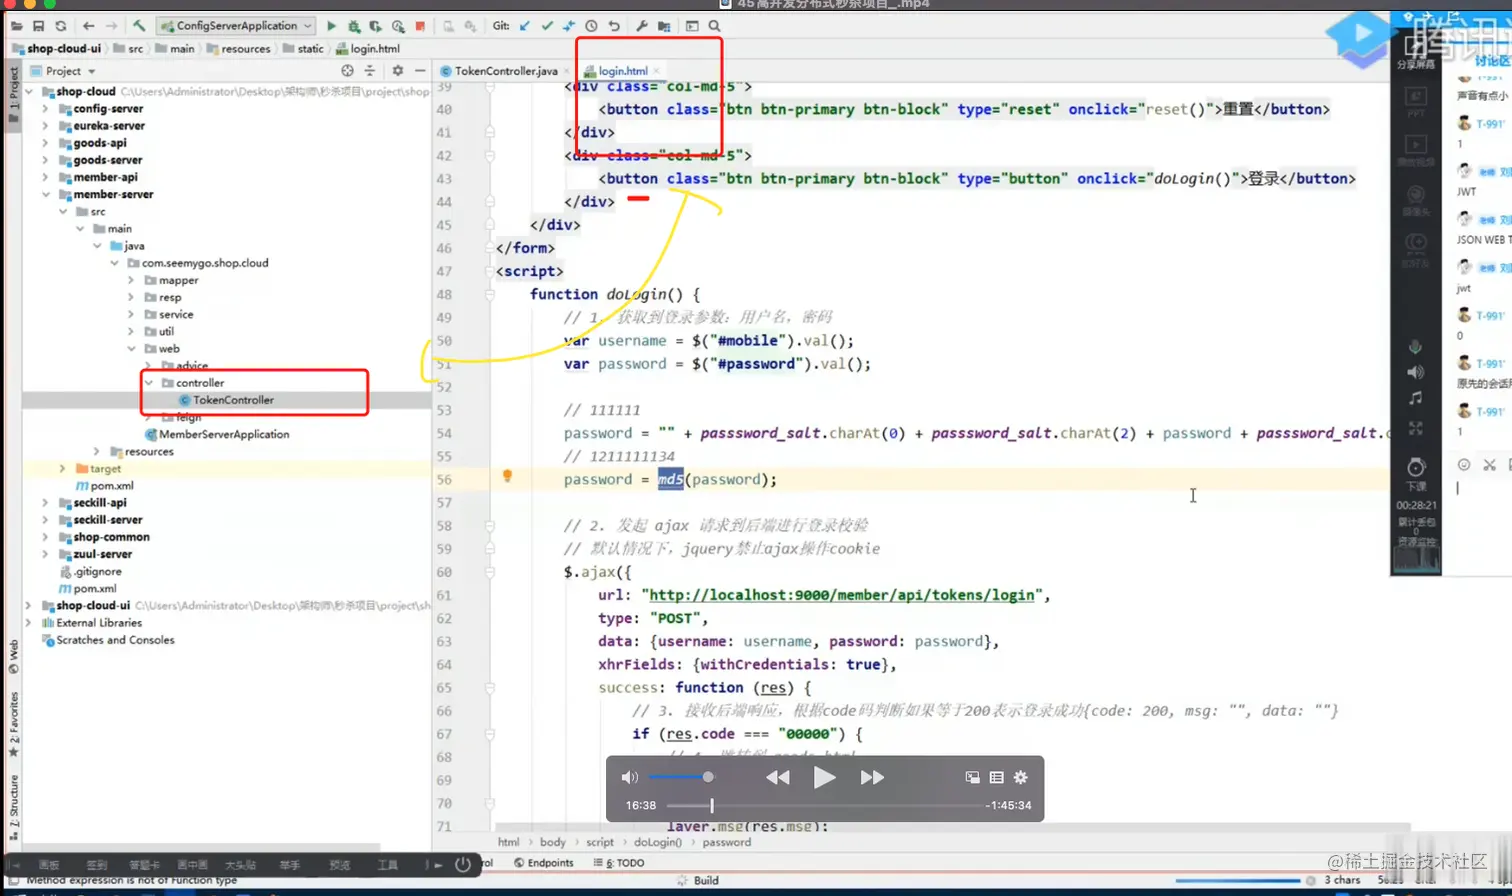Expand the eureka-server module
1512x896 pixels.
(45, 126)
